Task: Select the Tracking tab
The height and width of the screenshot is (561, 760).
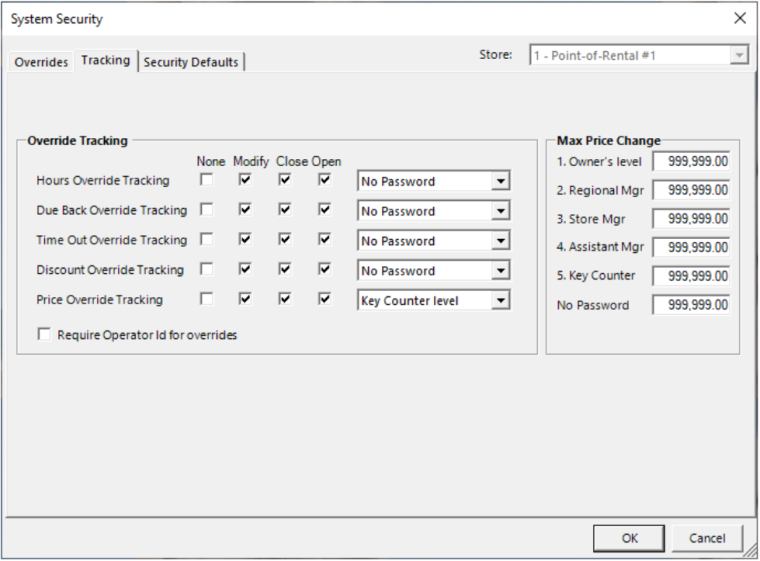Action: coord(106,61)
